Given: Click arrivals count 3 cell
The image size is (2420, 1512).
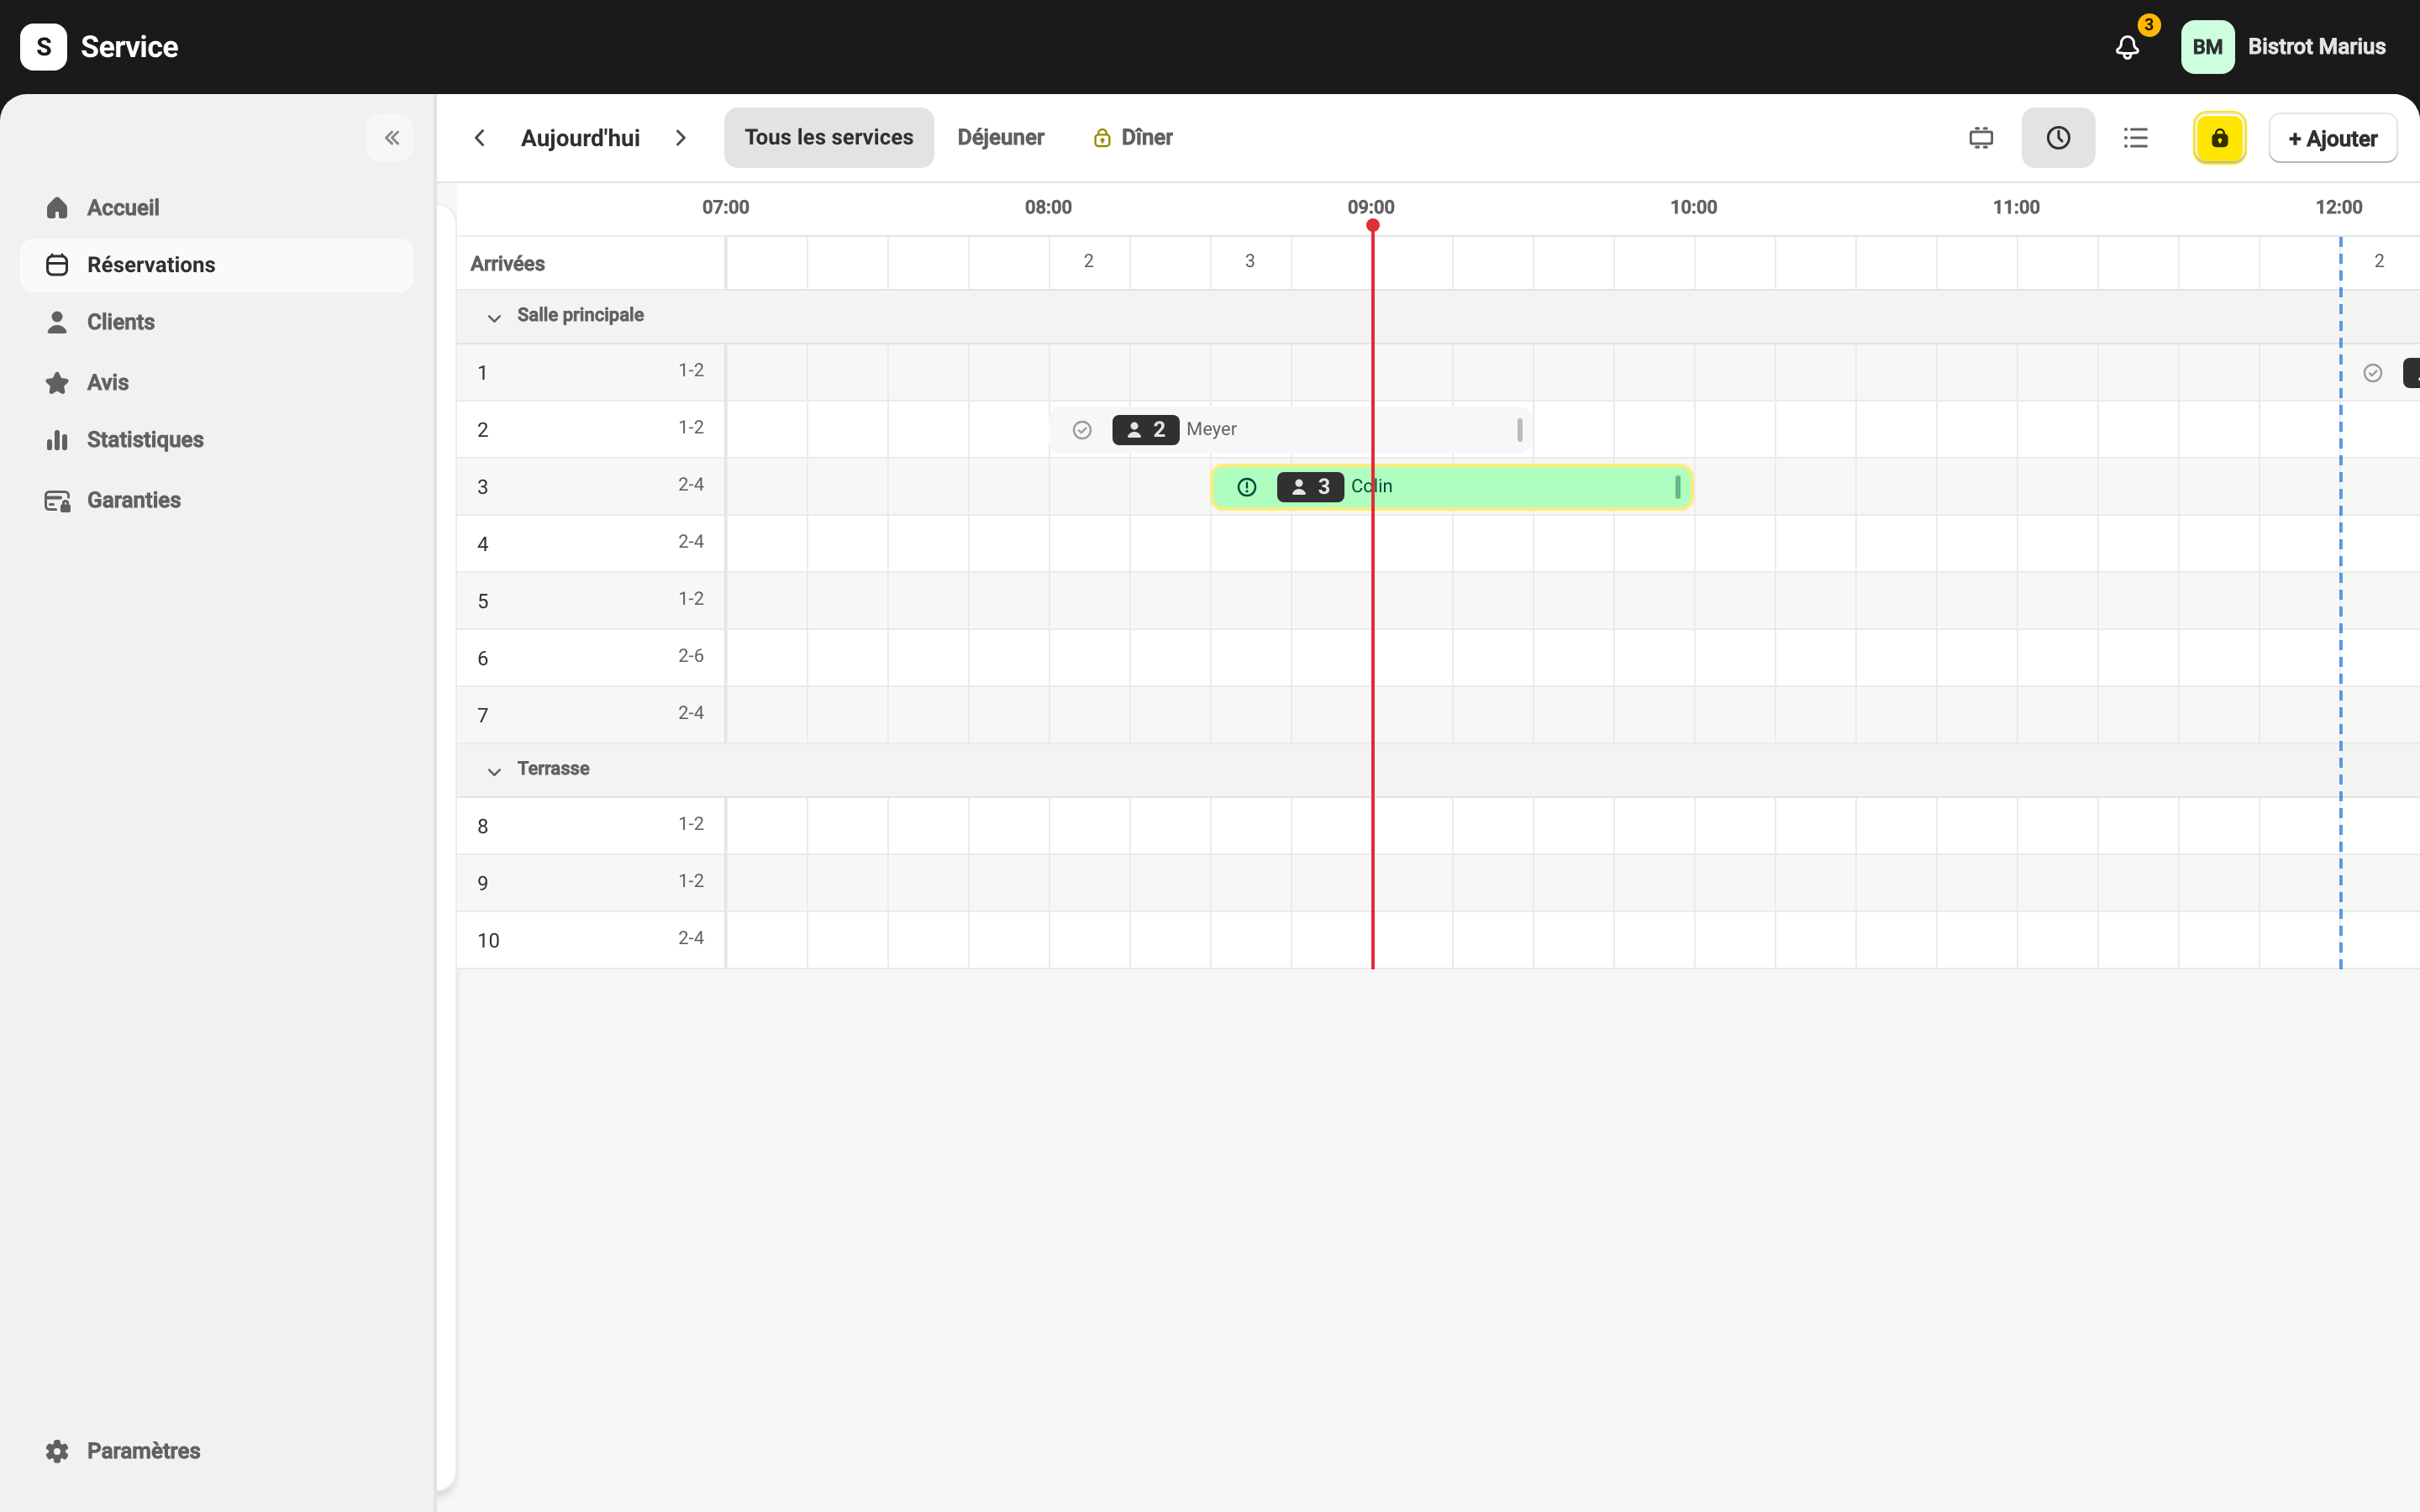Looking at the screenshot, I should (x=1250, y=262).
